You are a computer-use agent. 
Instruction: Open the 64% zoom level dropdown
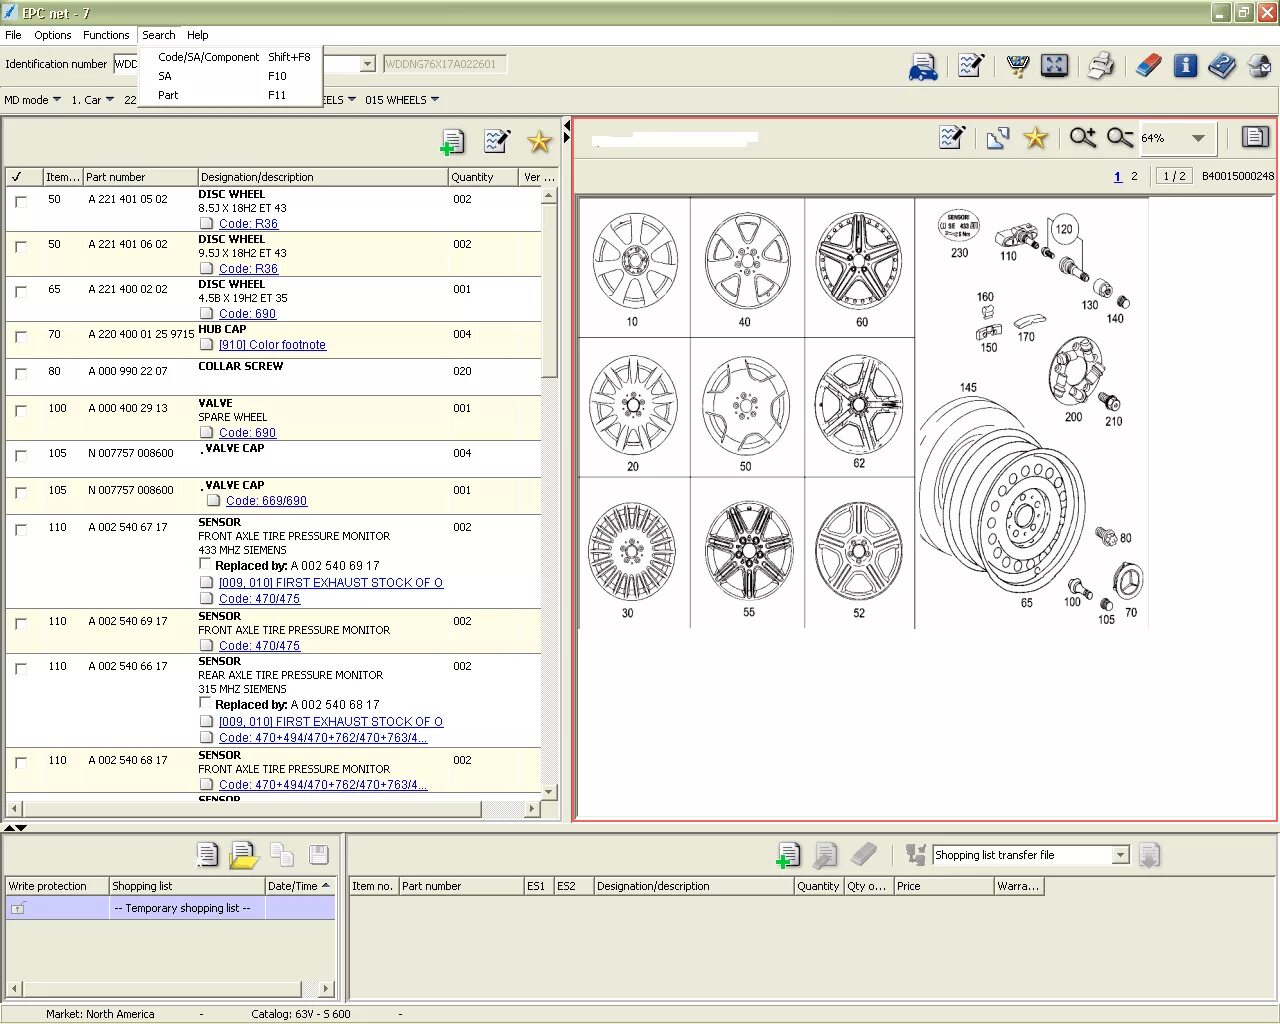point(1198,138)
